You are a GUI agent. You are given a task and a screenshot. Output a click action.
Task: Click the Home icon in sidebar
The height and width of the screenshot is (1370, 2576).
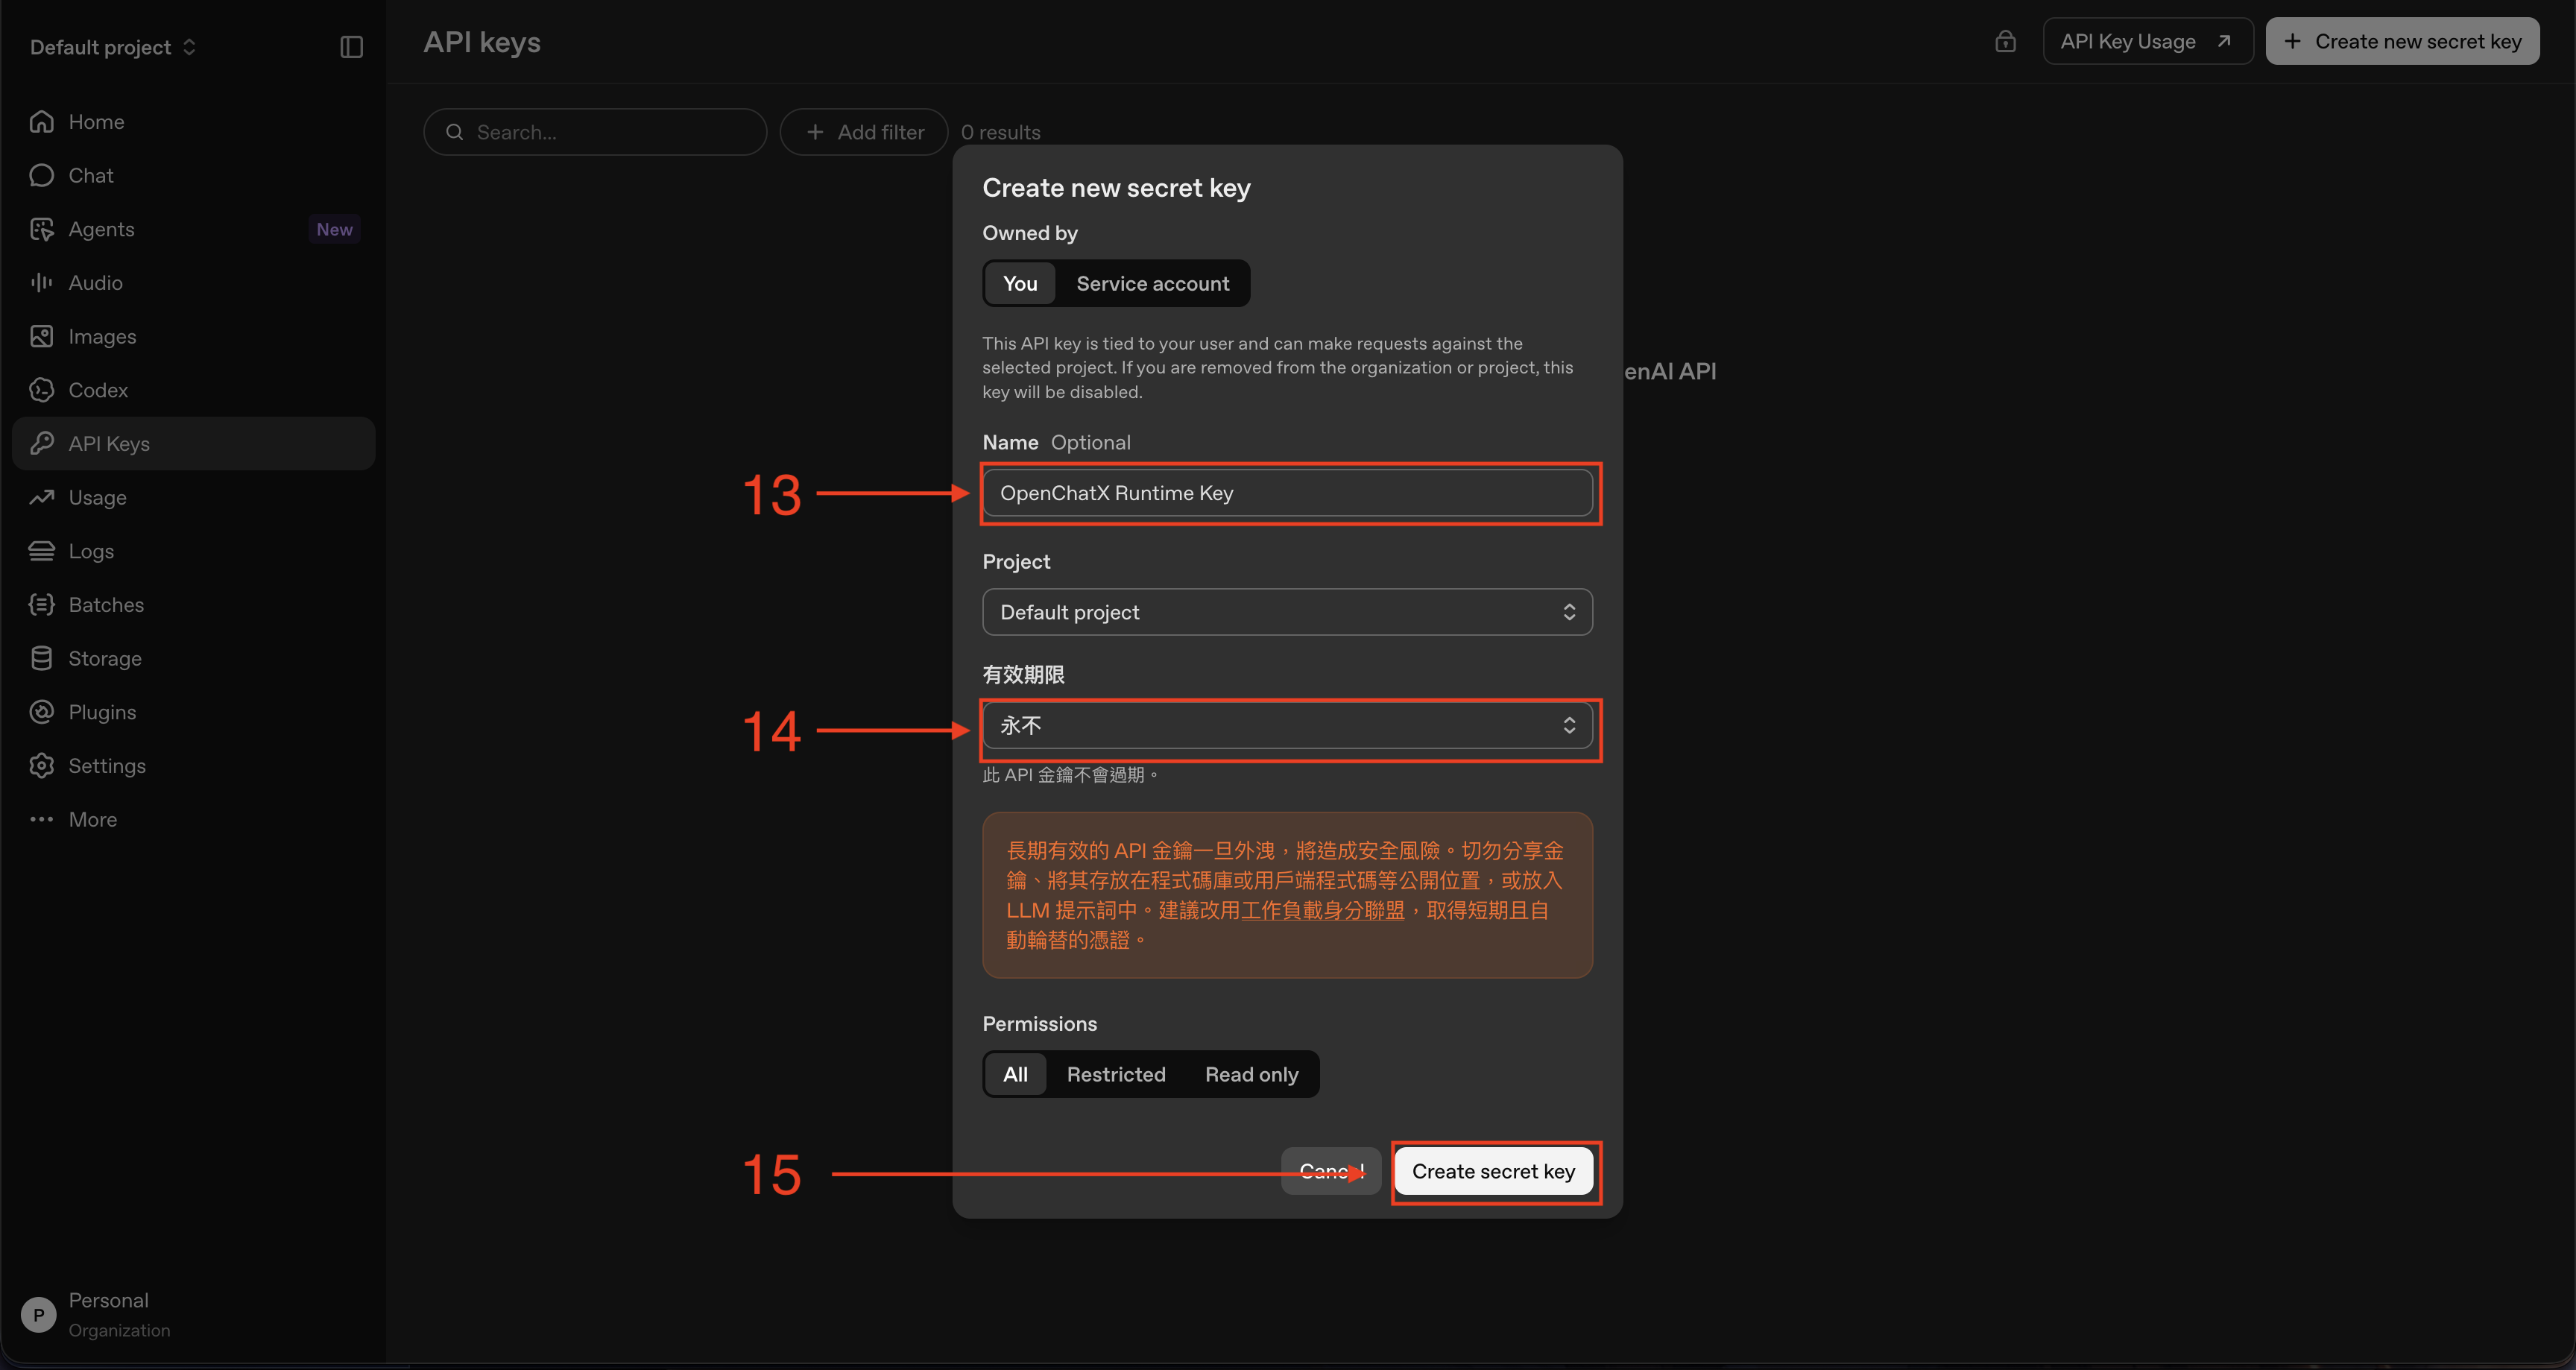coord(42,122)
